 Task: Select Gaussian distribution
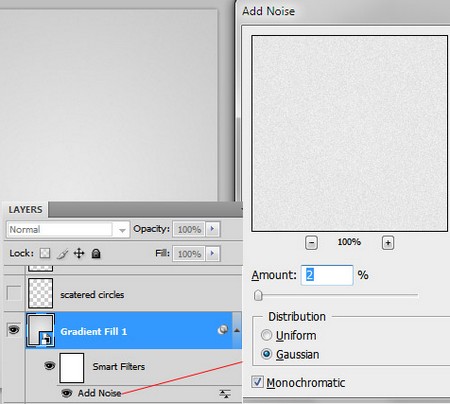click(266, 354)
